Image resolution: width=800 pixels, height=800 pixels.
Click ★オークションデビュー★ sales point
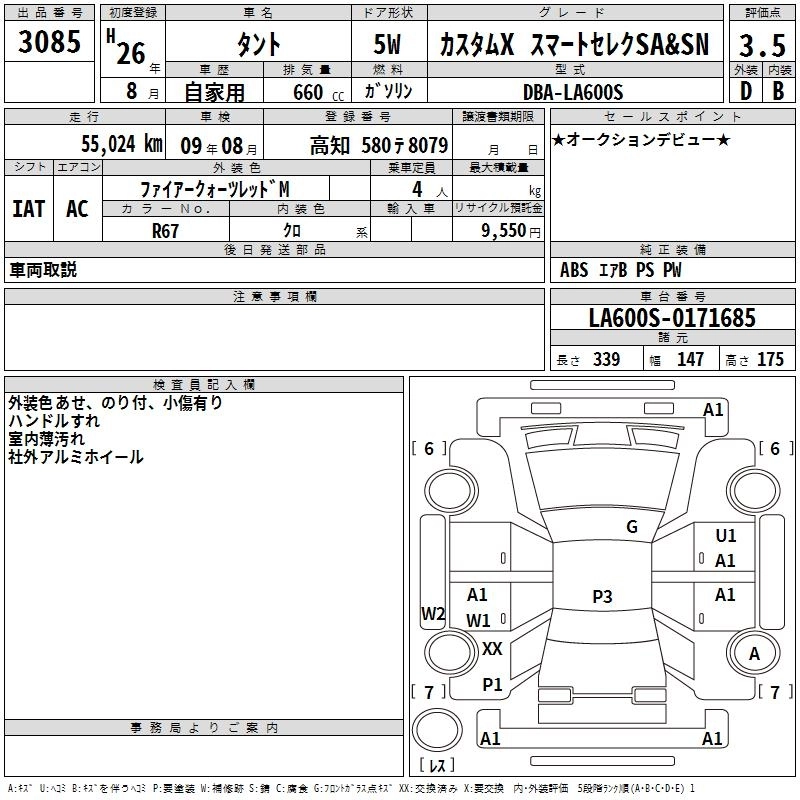[641, 139]
